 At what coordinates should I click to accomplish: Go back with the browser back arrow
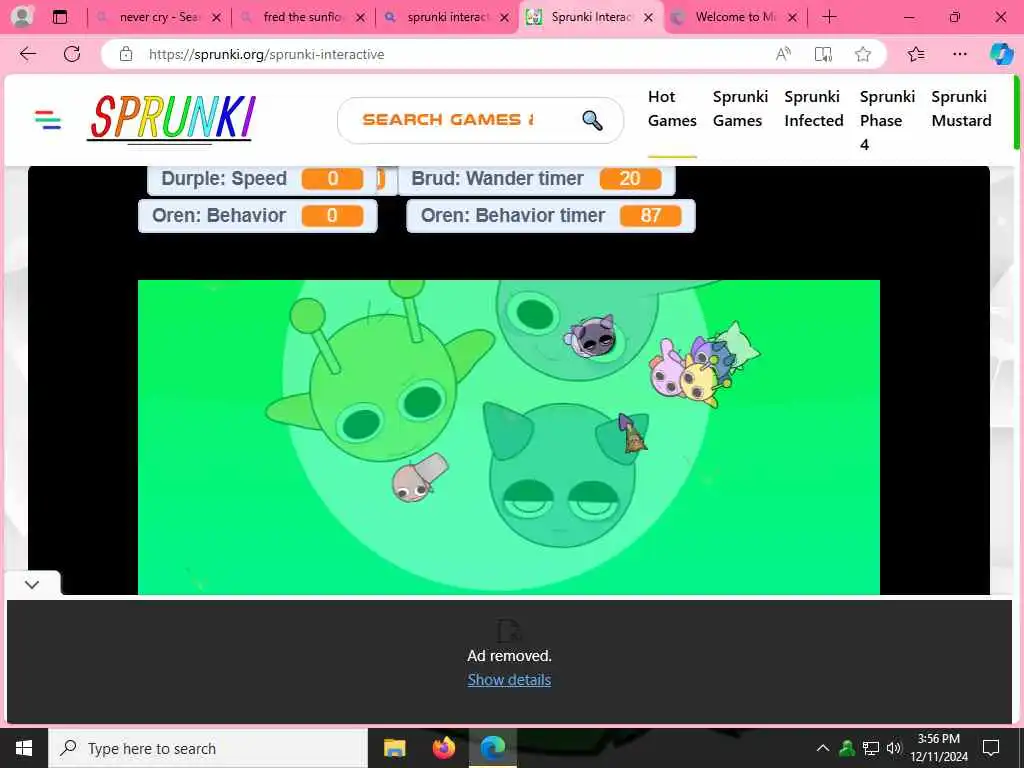coord(28,54)
